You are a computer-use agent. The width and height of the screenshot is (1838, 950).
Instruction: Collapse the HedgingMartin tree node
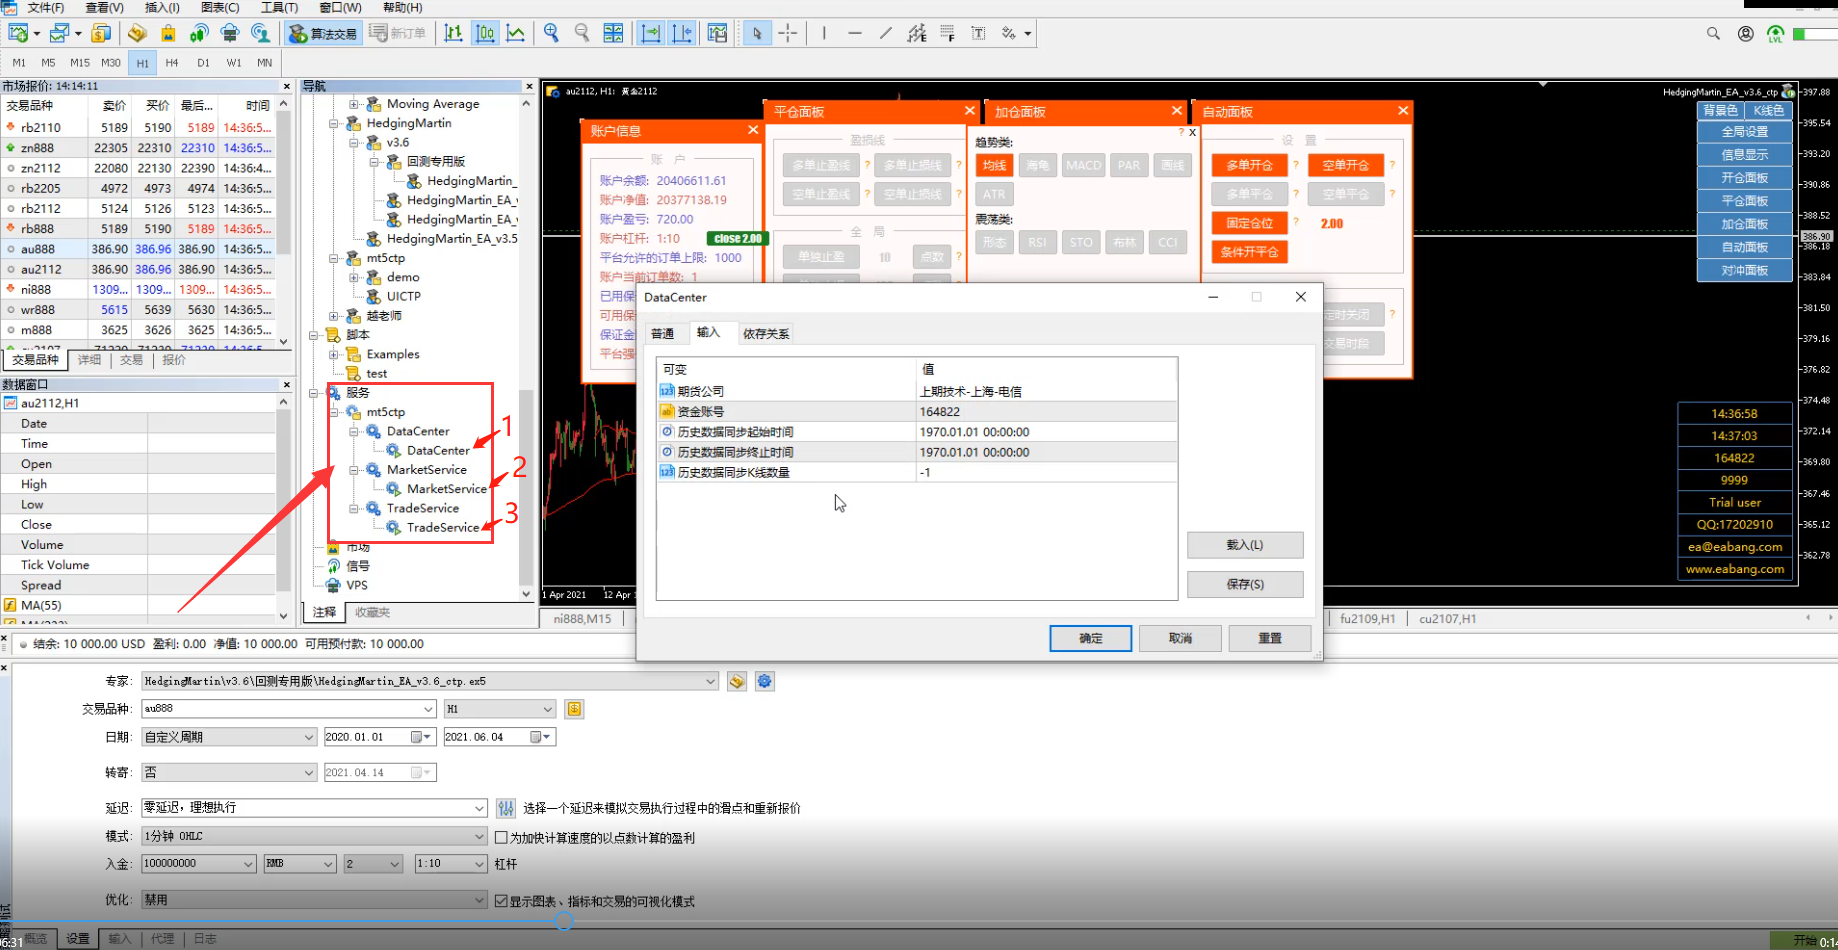click(x=334, y=123)
